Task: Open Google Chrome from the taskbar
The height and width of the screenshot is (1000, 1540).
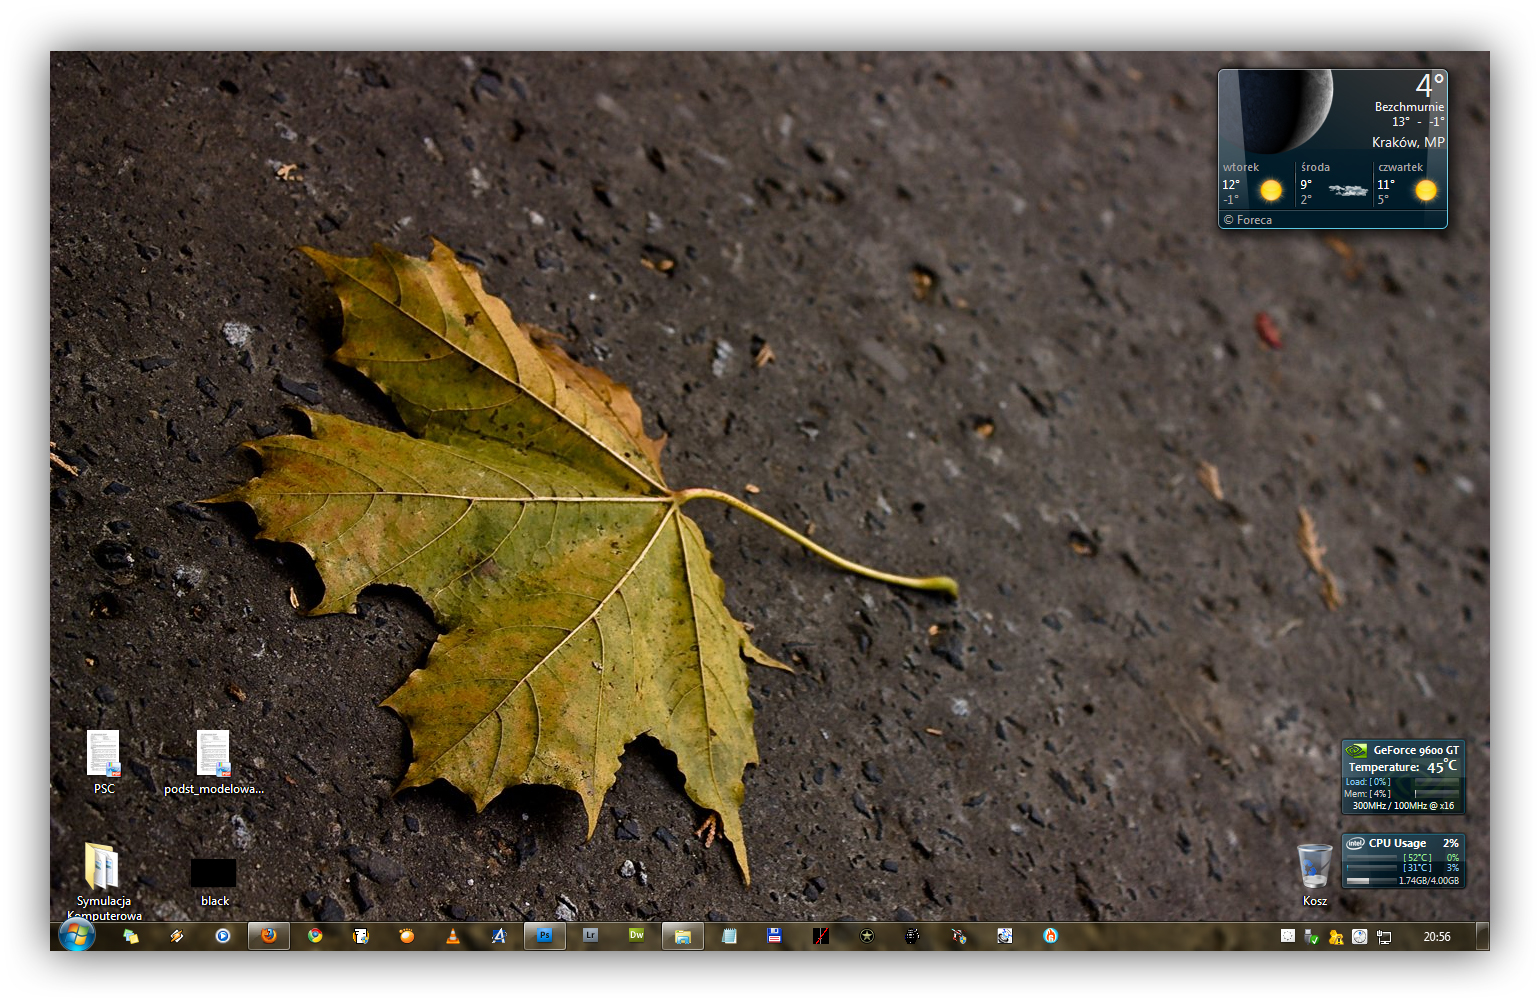Action: [315, 936]
